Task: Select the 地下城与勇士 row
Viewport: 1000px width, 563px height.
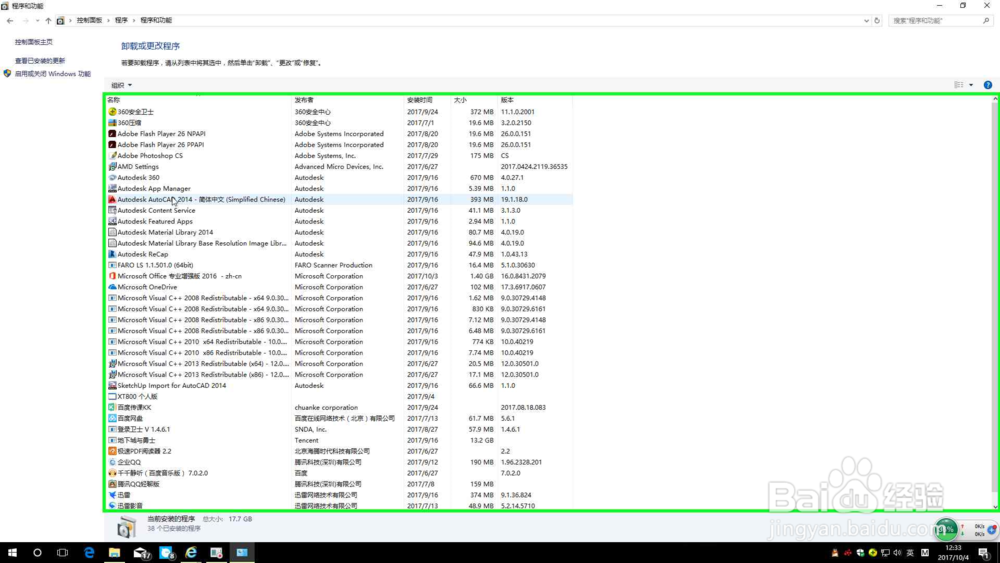Action: click(x=339, y=441)
